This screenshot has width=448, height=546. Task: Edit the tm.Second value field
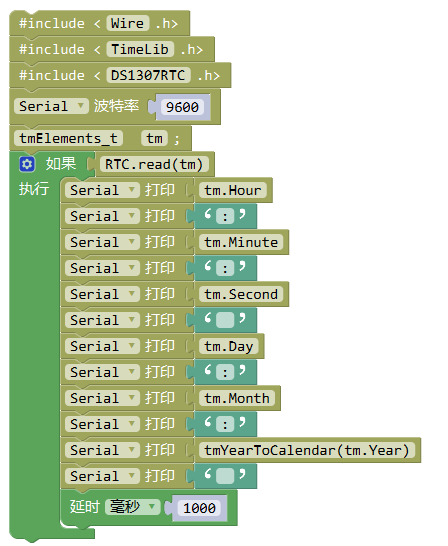241,294
